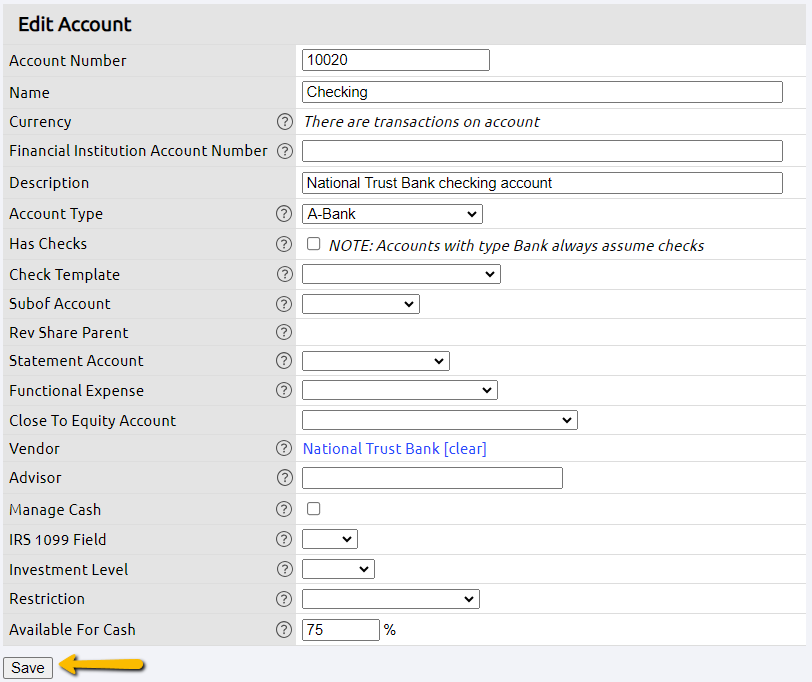Click the Save button
Viewport: 812px width, 682px height.
[x=28, y=668]
